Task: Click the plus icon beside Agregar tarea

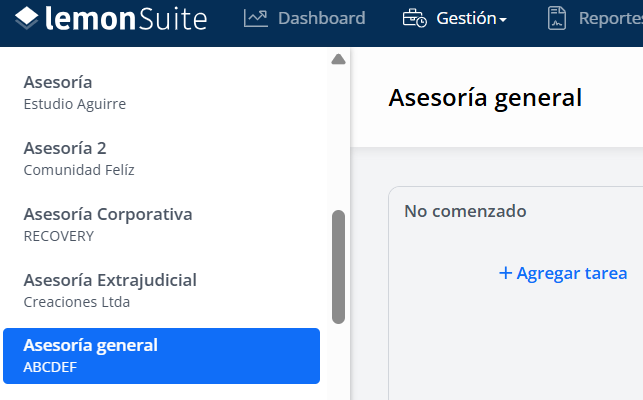Action: click(505, 273)
